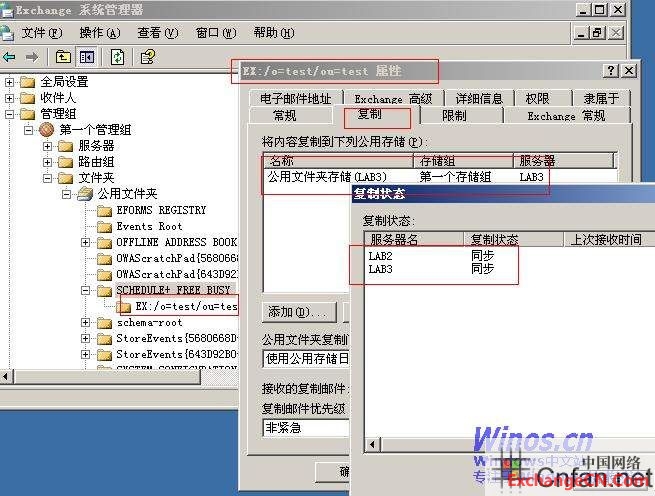Expand the OFFLINE ADDRESS BOOK node
This screenshot has width=655, height=496.
tap(86, 242)
